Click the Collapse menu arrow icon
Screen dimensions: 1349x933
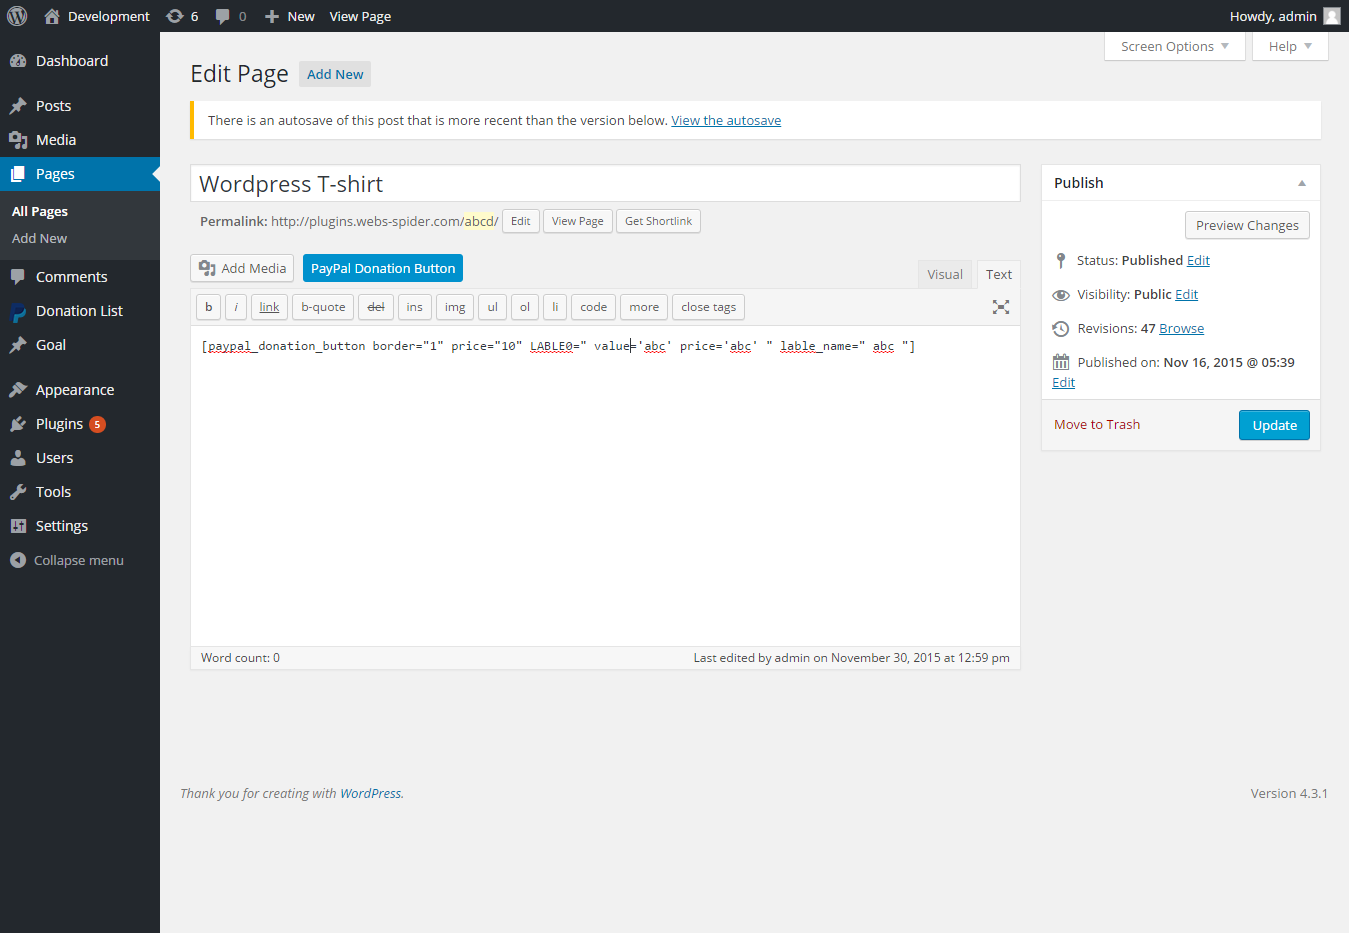(18, 560)
